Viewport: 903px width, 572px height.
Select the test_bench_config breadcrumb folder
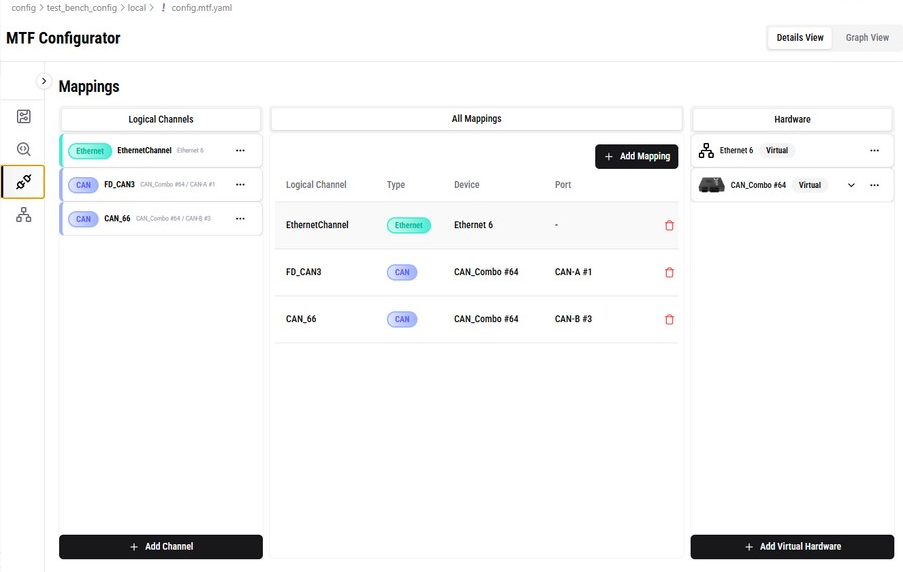[82, 8]
